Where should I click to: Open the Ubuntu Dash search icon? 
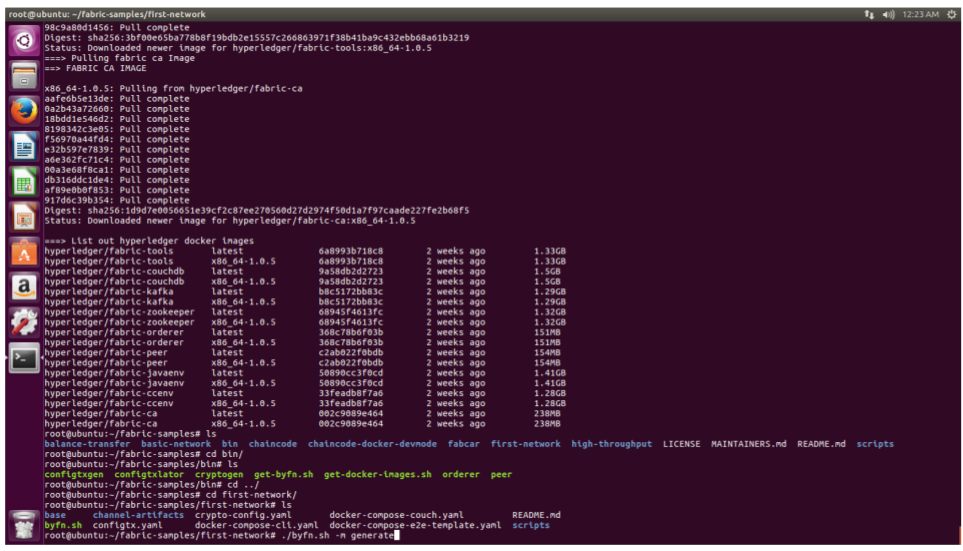pos(24,41)
